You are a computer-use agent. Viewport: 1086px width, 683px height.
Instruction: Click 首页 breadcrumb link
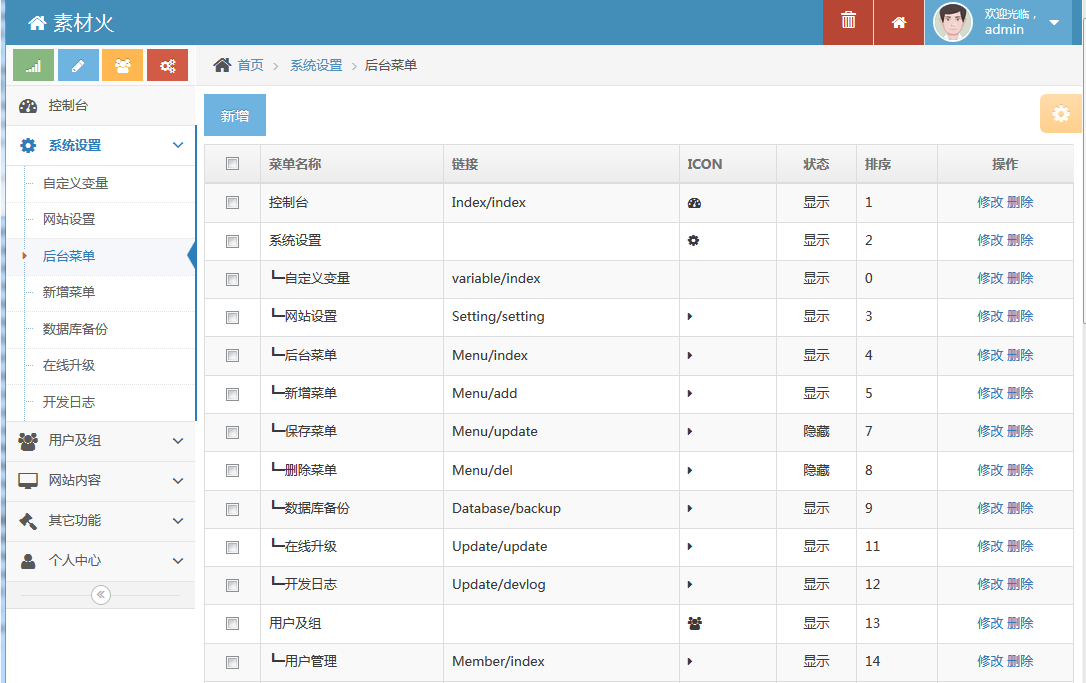coord(250,65)
